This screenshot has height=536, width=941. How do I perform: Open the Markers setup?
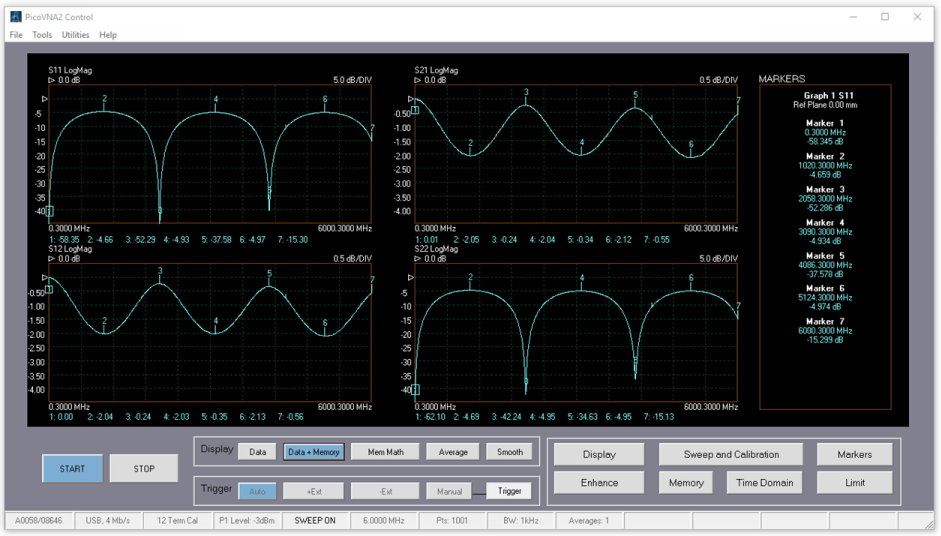pyautogui.click(x=855, y=454)
